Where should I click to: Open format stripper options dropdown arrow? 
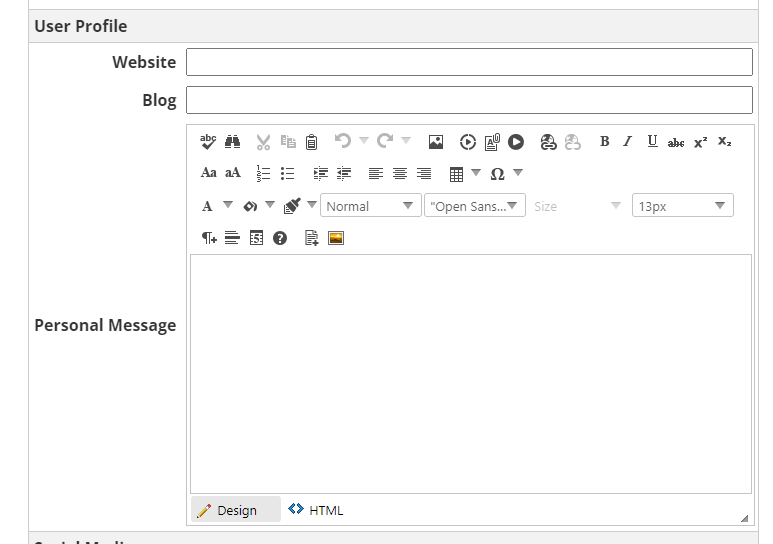point(312,204)
